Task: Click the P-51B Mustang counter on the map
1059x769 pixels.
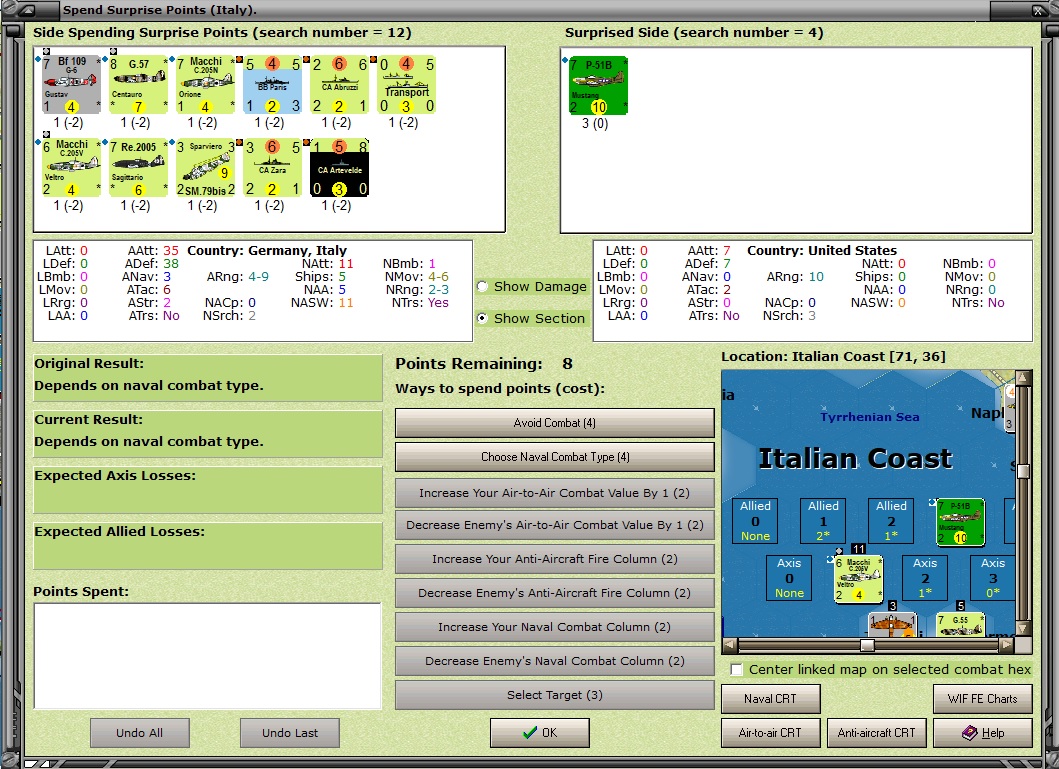Action: click(x=960, y=522)
